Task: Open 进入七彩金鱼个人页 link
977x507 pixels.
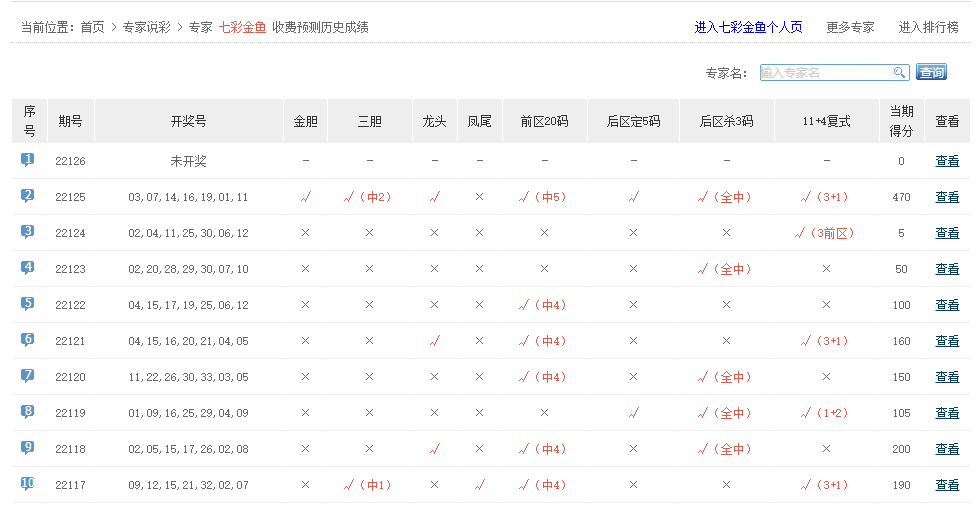Action: 748,27
